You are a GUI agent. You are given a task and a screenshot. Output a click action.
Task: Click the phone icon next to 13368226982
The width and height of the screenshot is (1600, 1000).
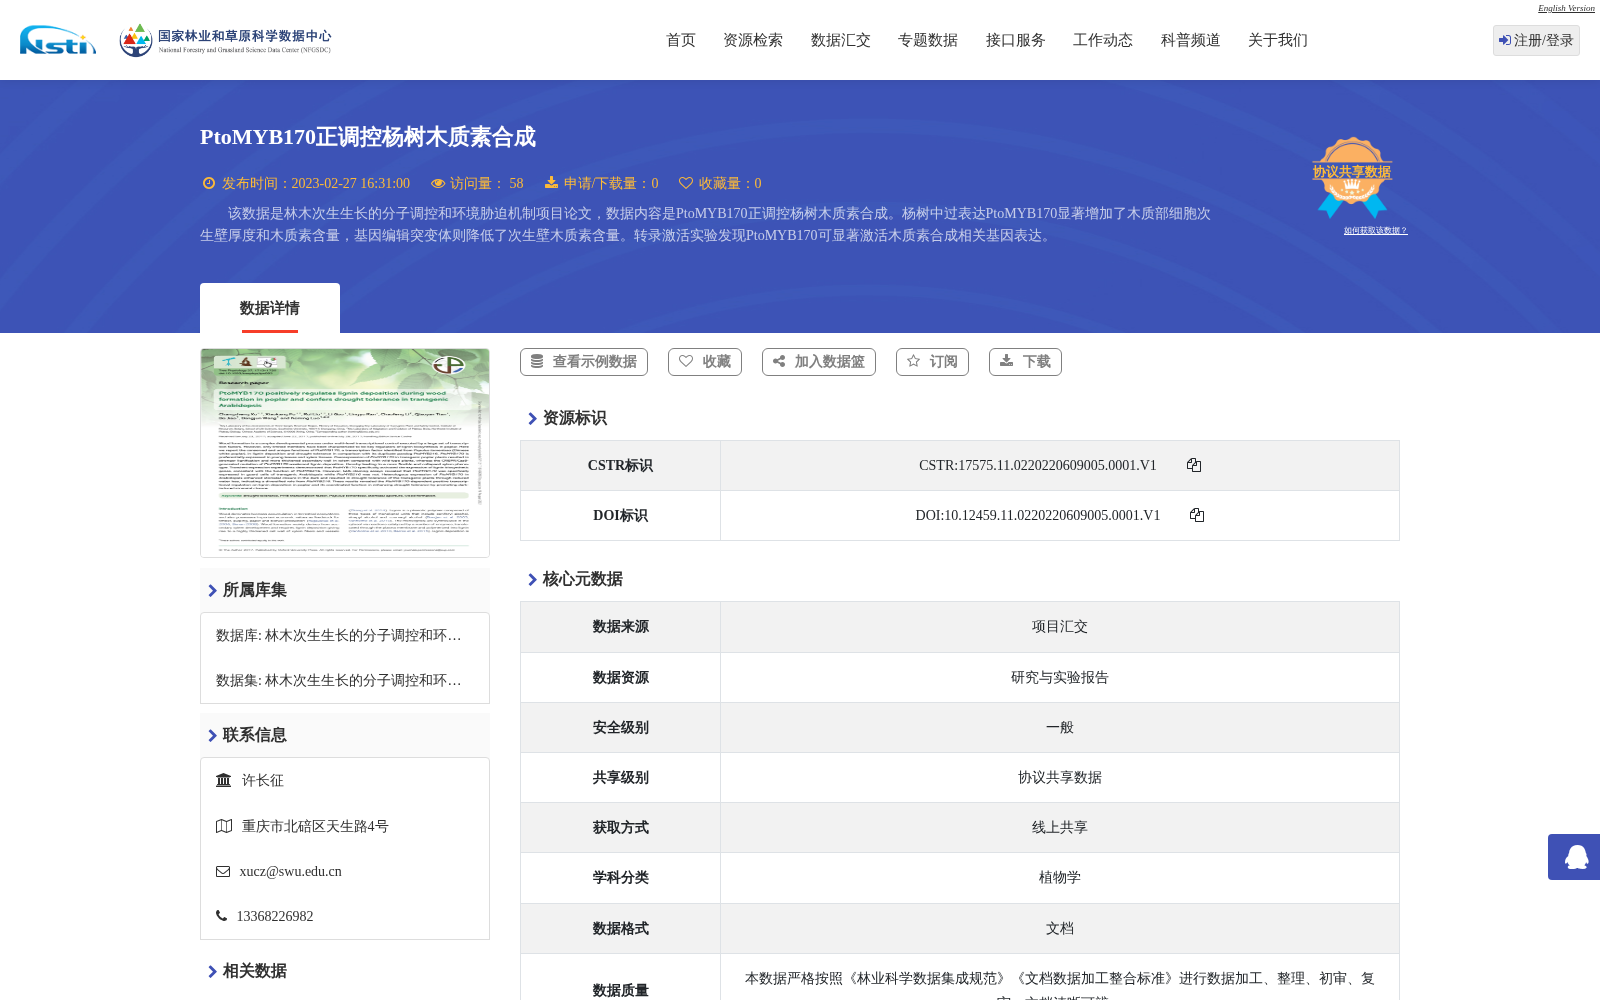click(221, 916)
